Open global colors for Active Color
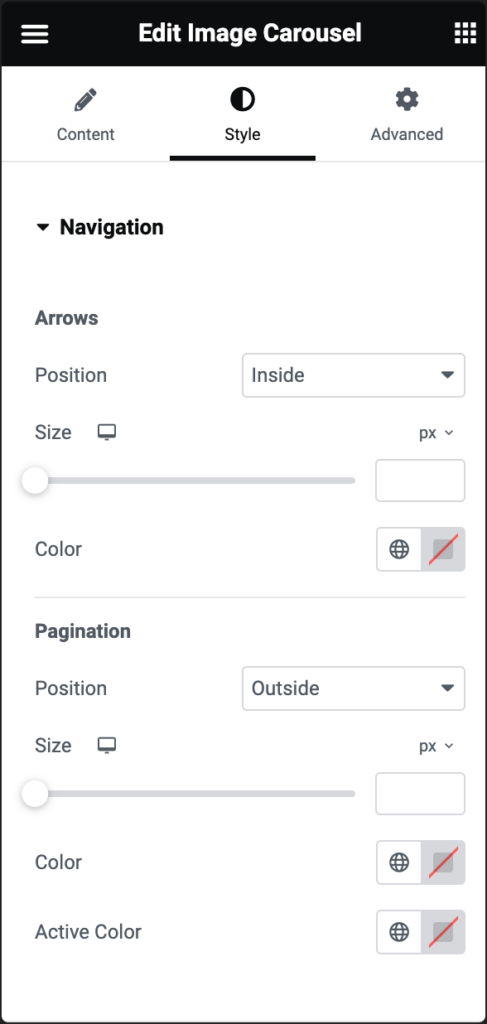 click(x=399, y=932)
